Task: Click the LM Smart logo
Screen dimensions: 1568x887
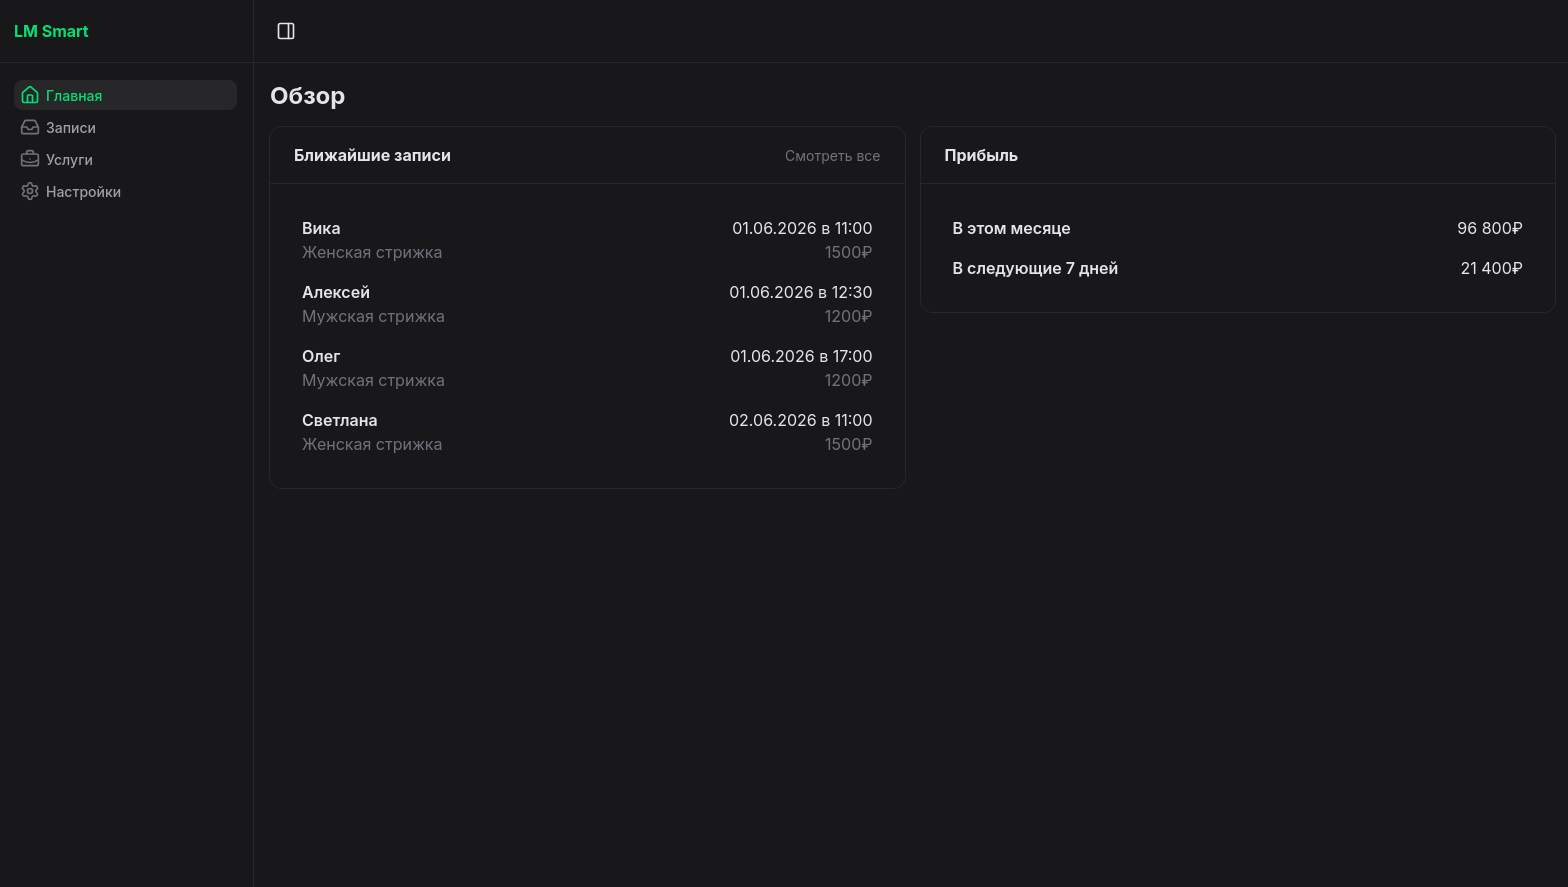Action: pos(51,31)
